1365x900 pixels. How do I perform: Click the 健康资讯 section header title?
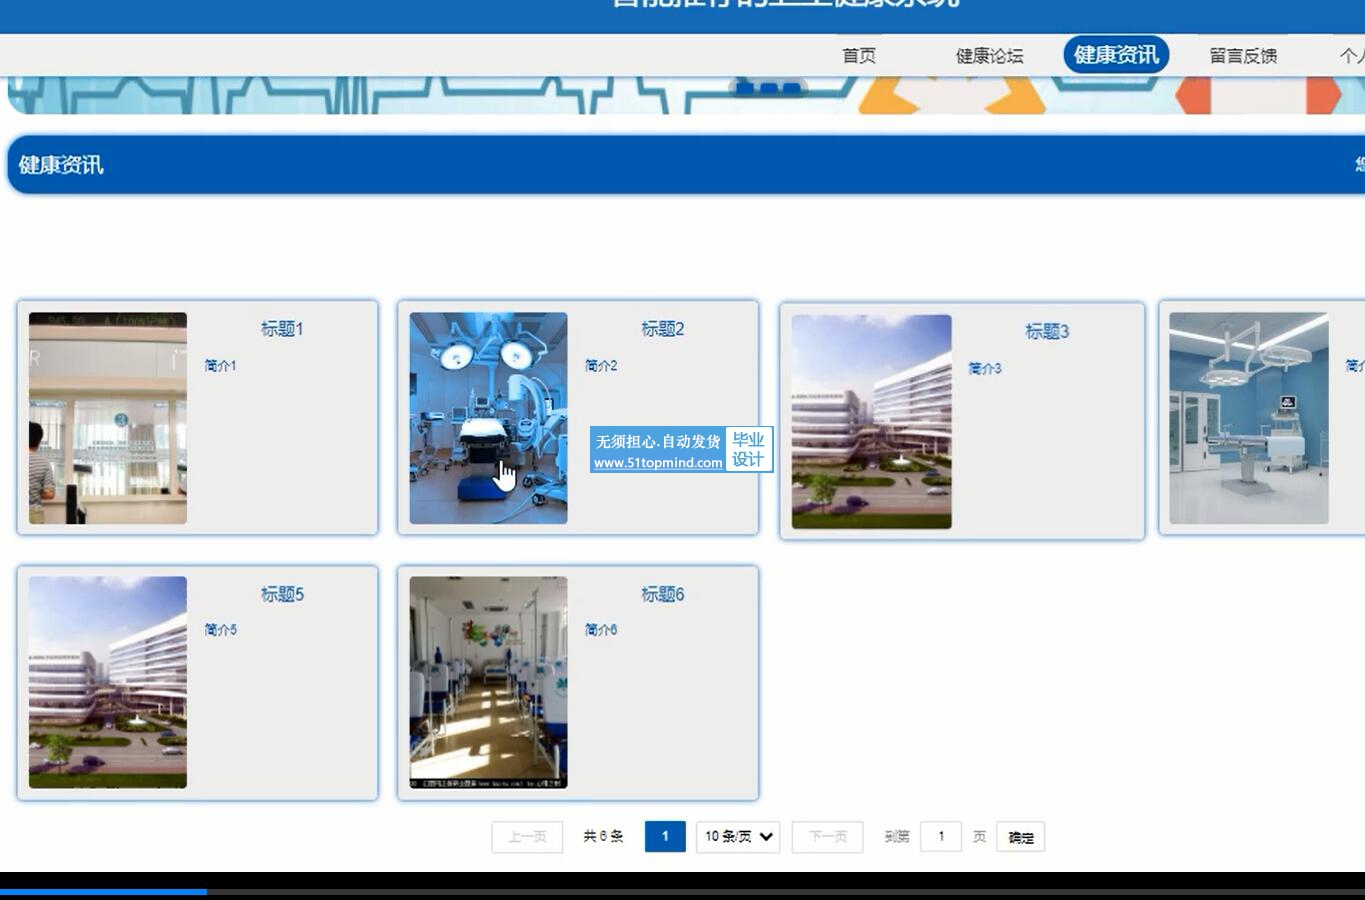pyautogui.click(x=61, y=165)
